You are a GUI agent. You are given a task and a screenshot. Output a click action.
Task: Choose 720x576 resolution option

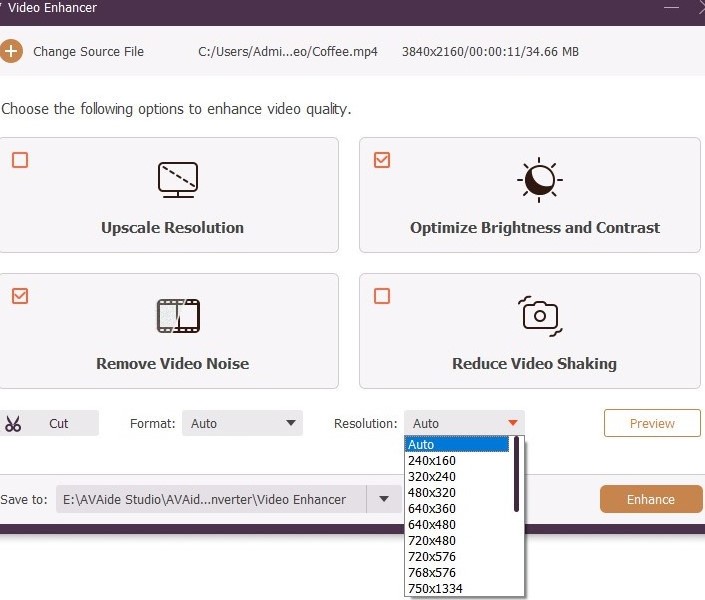point(430,557)
